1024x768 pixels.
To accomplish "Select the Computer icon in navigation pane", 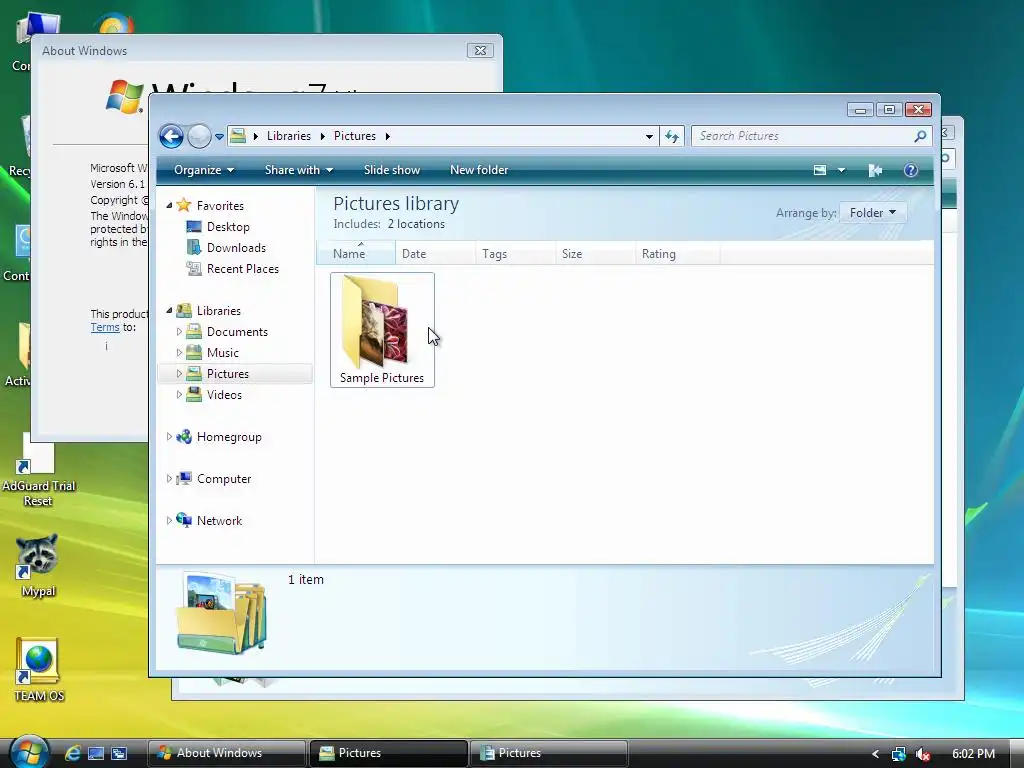I will 184,479.
